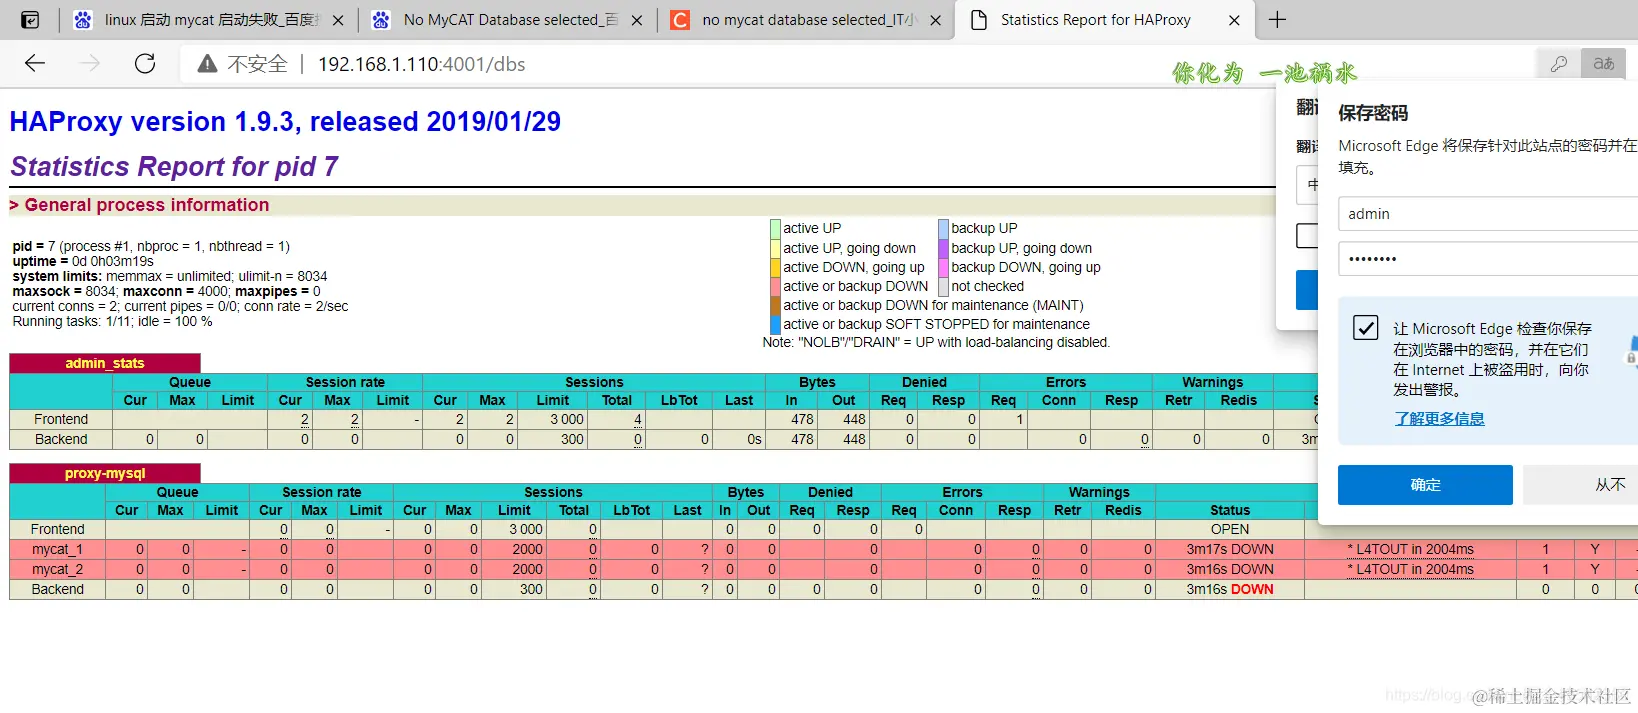The image size is (1638, 713).
Task: Click the translate icon in address bar
Action: [1604, 64]
